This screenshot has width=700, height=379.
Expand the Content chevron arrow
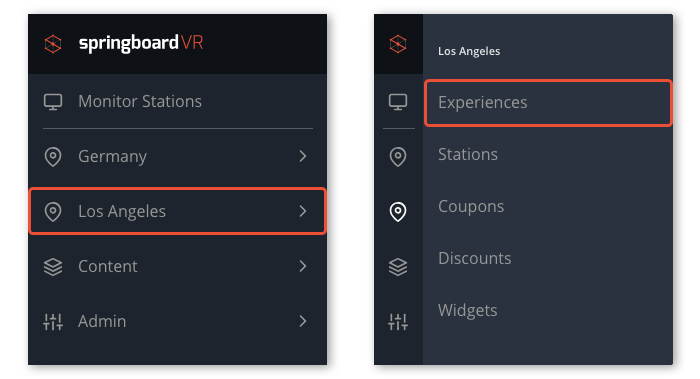(x=303, y=266)
